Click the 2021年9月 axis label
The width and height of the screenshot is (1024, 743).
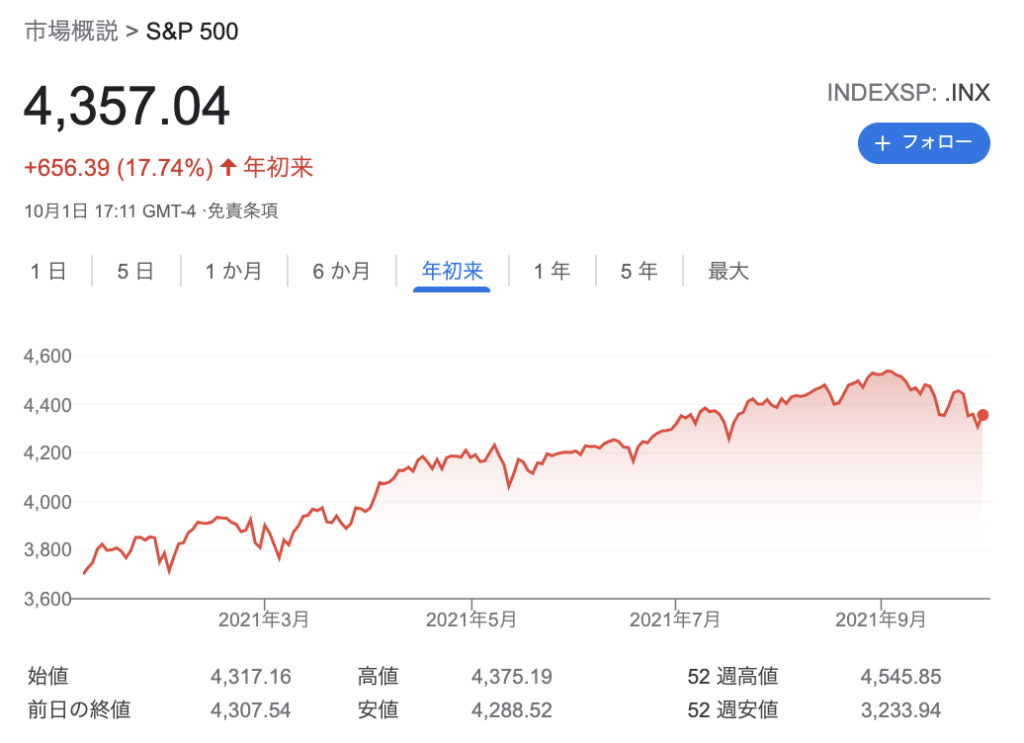[881, 620]
